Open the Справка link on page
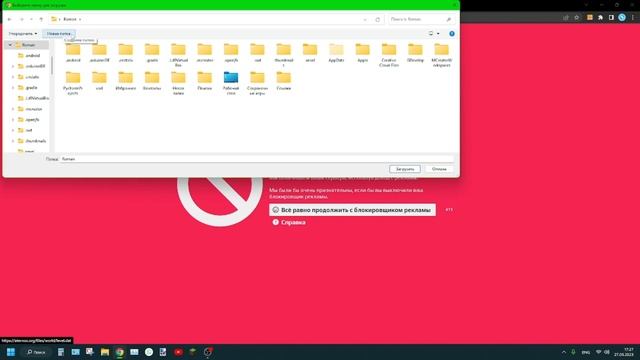 pos(289,222)
